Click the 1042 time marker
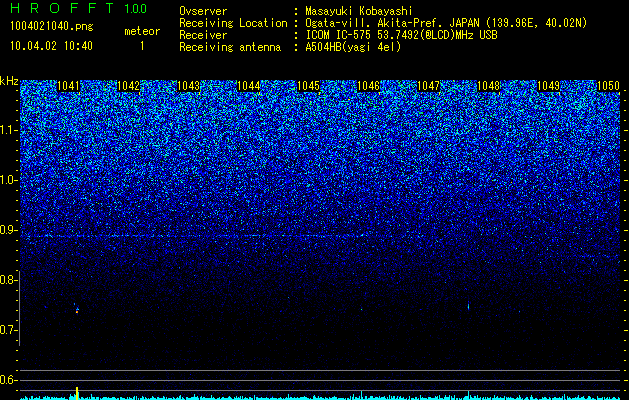This screenshot has height=400, width=629. (128, 86)
